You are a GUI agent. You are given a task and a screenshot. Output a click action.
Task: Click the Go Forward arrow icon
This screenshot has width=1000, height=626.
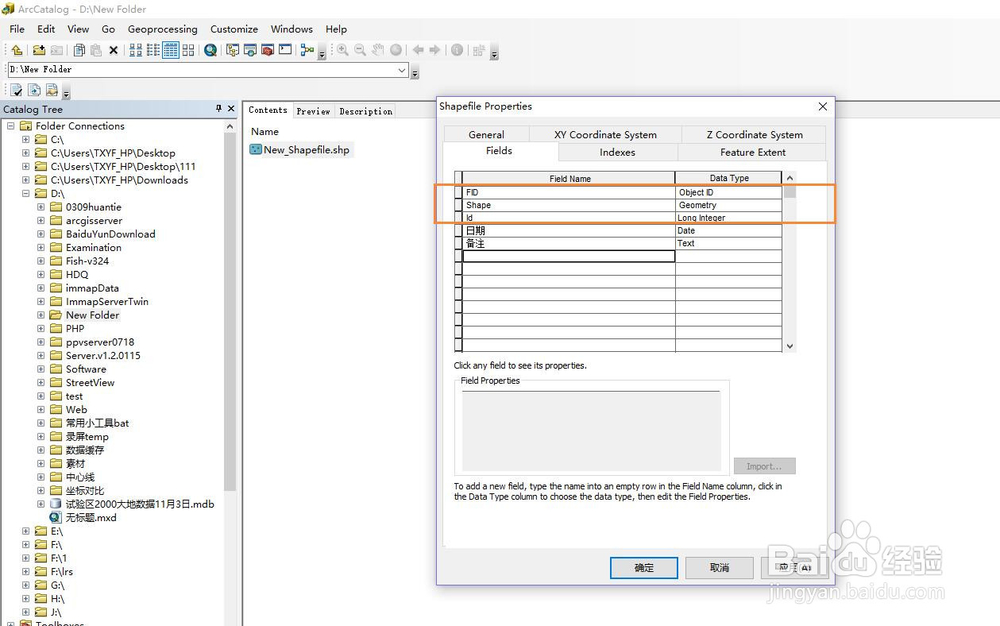coord(435,50)
